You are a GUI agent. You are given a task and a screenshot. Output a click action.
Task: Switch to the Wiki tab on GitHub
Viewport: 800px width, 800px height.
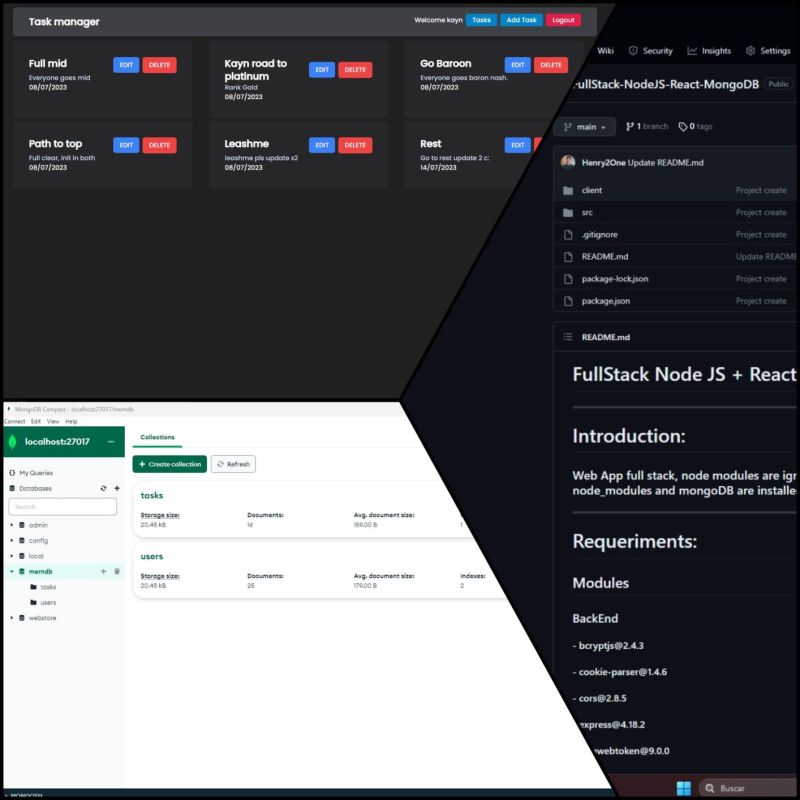[605, 51]
